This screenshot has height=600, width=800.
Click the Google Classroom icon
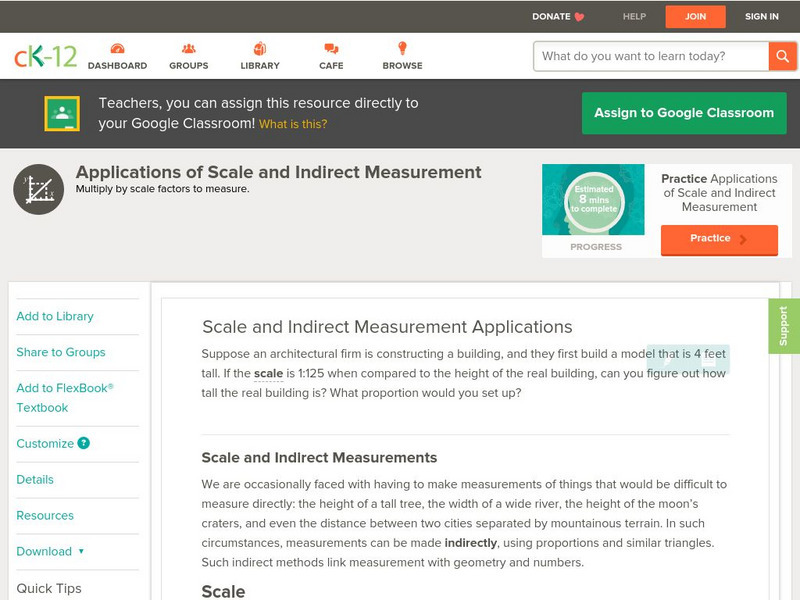pyautogui.click(x=62, y=114)
